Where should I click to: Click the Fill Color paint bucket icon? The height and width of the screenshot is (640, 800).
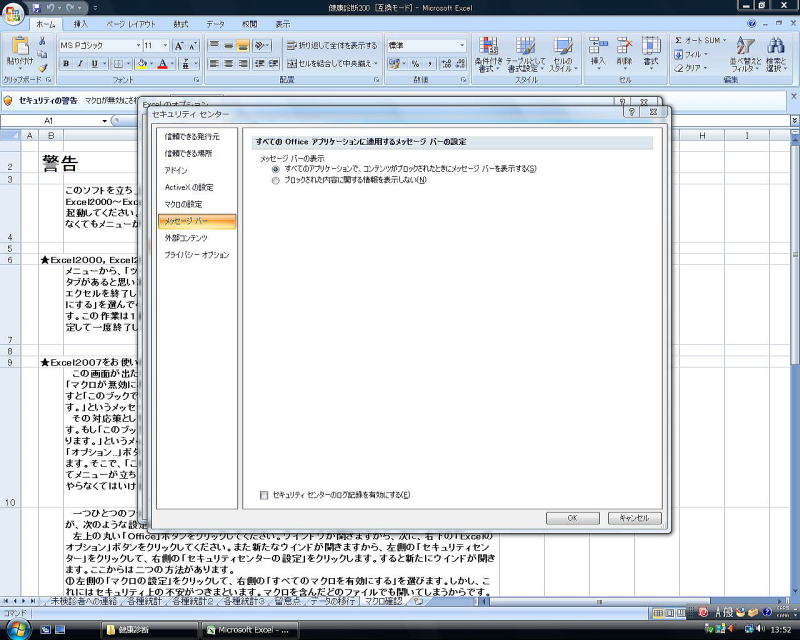142,64
